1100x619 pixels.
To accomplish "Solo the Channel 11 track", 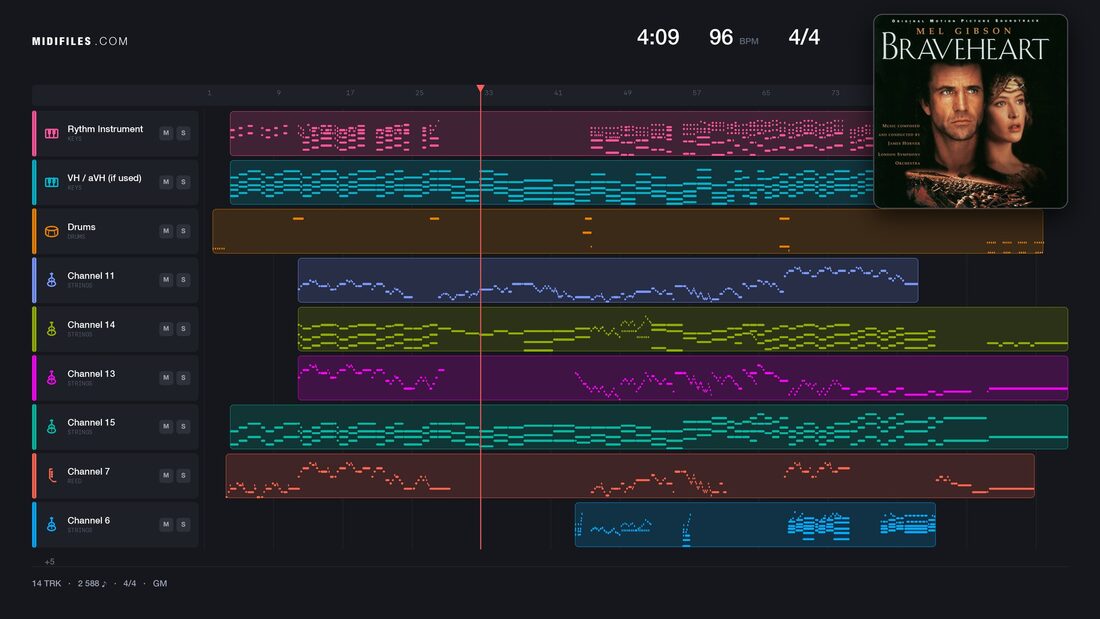I will click(x=183, y=279).
